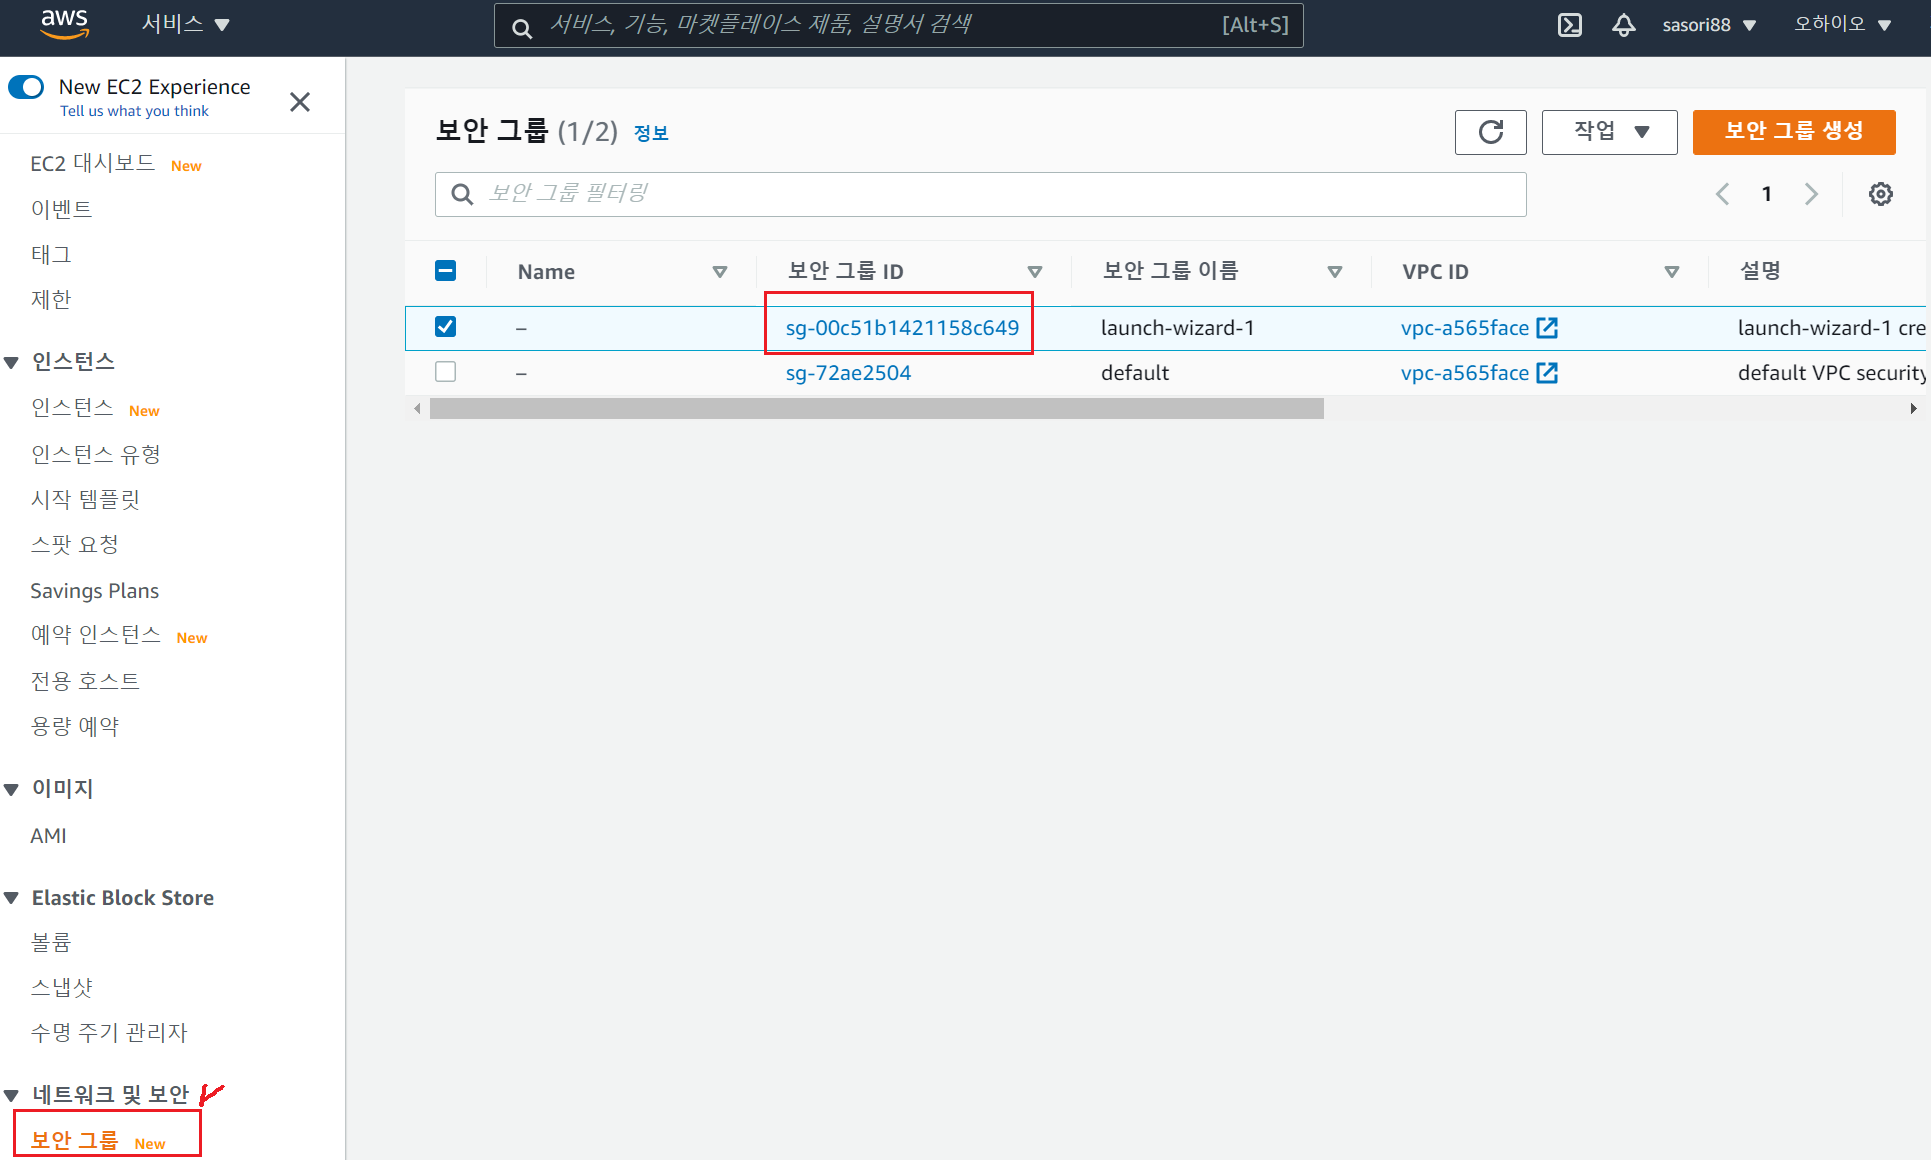Uncheck the launch-wizard-1 row checkbox
Screen dimensions: 1931x1160
pos(446,327)
